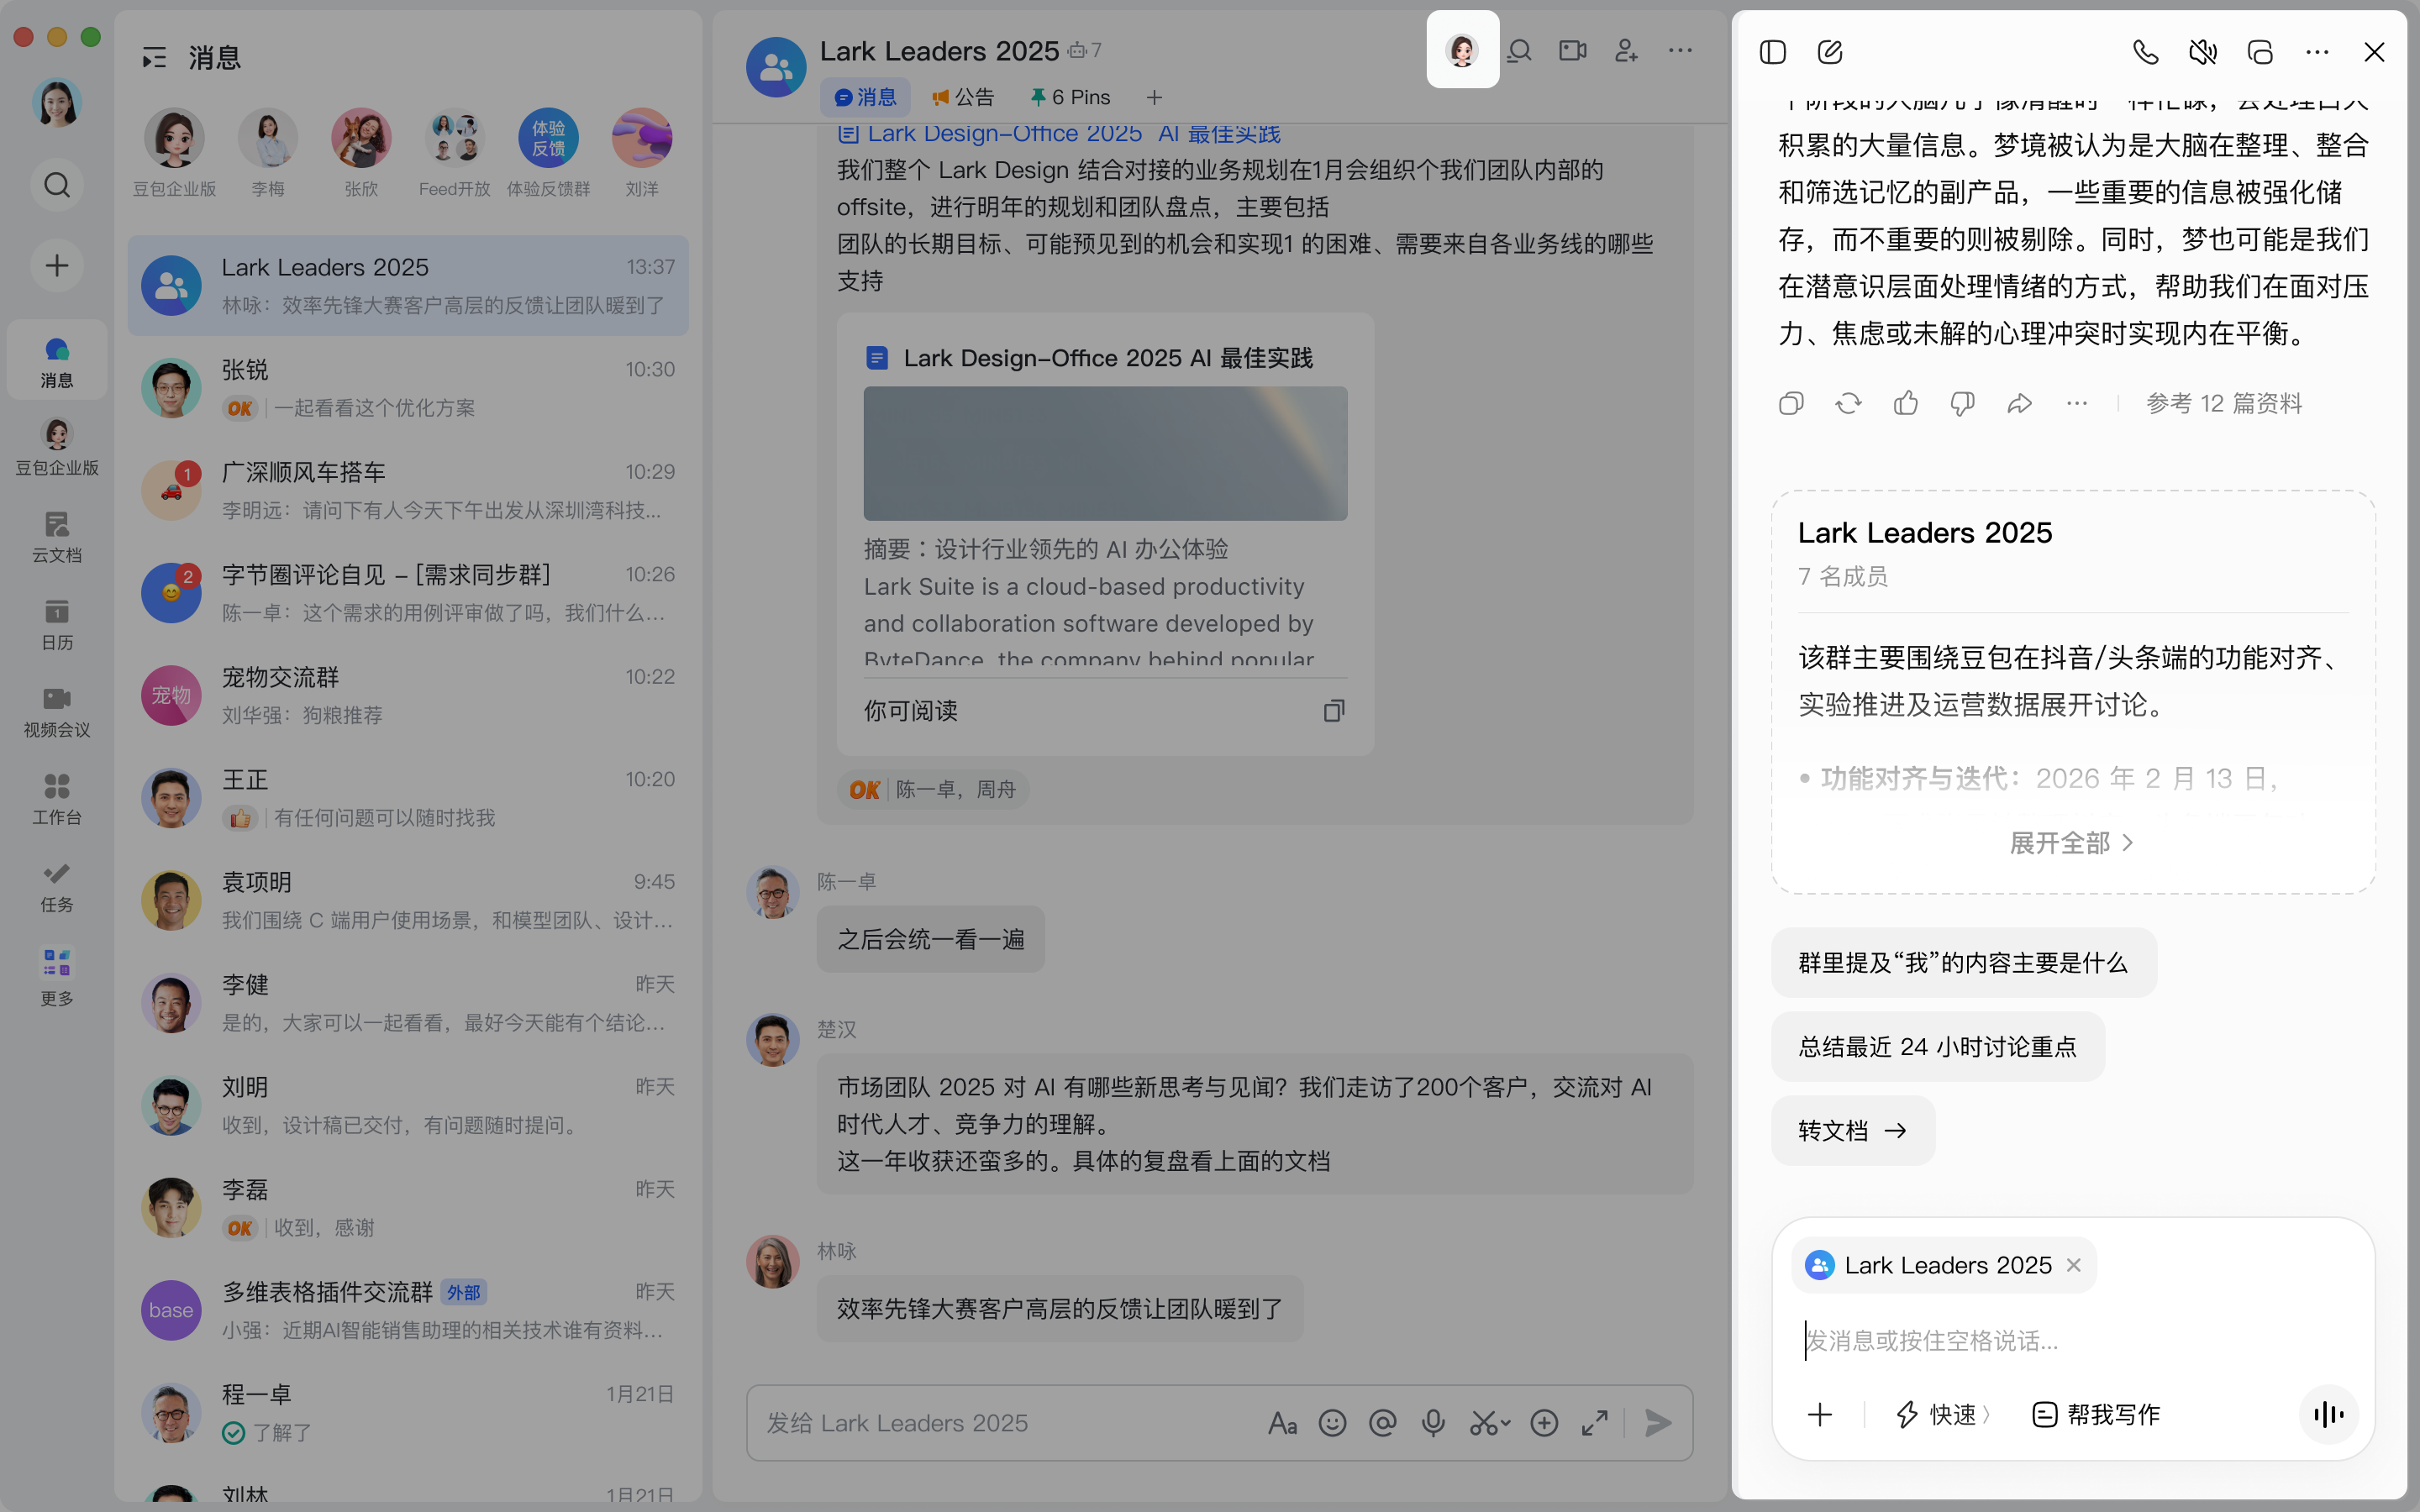This screenshot has height=1512, width=2420.
Task: Remove the Lark Leaders 2025 context chip
Action: (2074, 1265)
